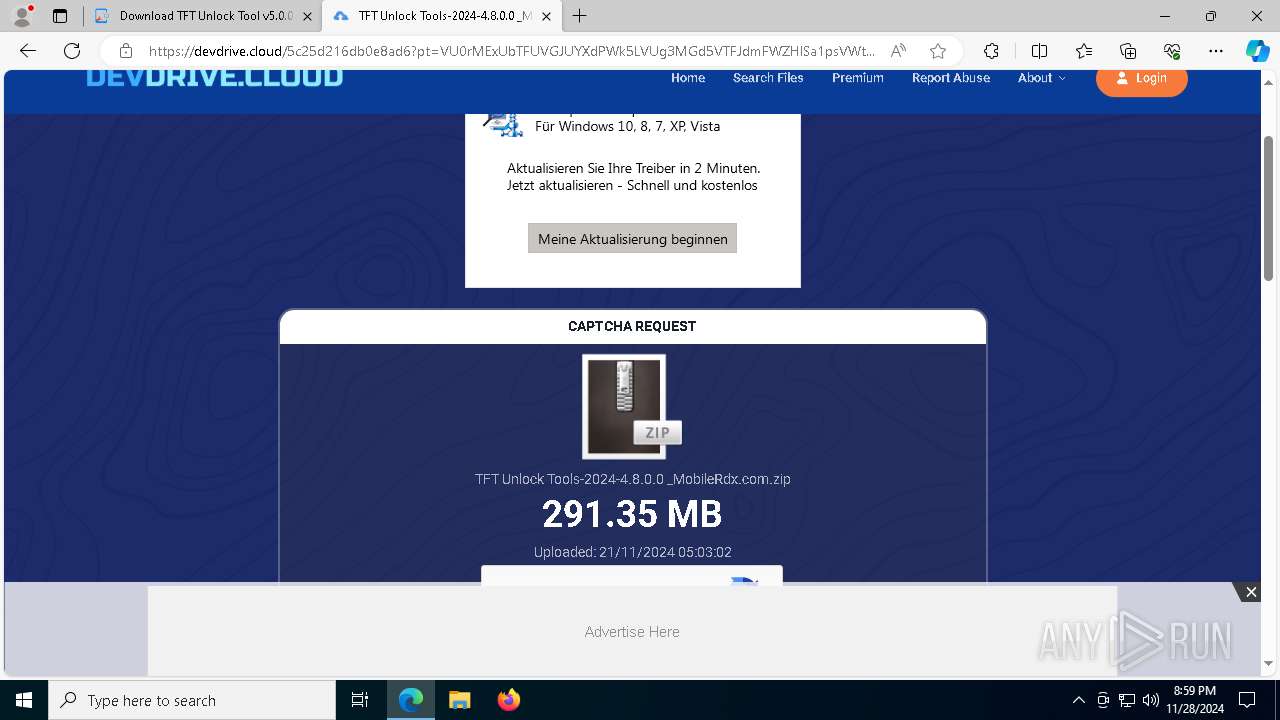Click the vertical page scrollbar thumb
The height and width of the screenshot is (720, 1280).
tap(1269, 207)
